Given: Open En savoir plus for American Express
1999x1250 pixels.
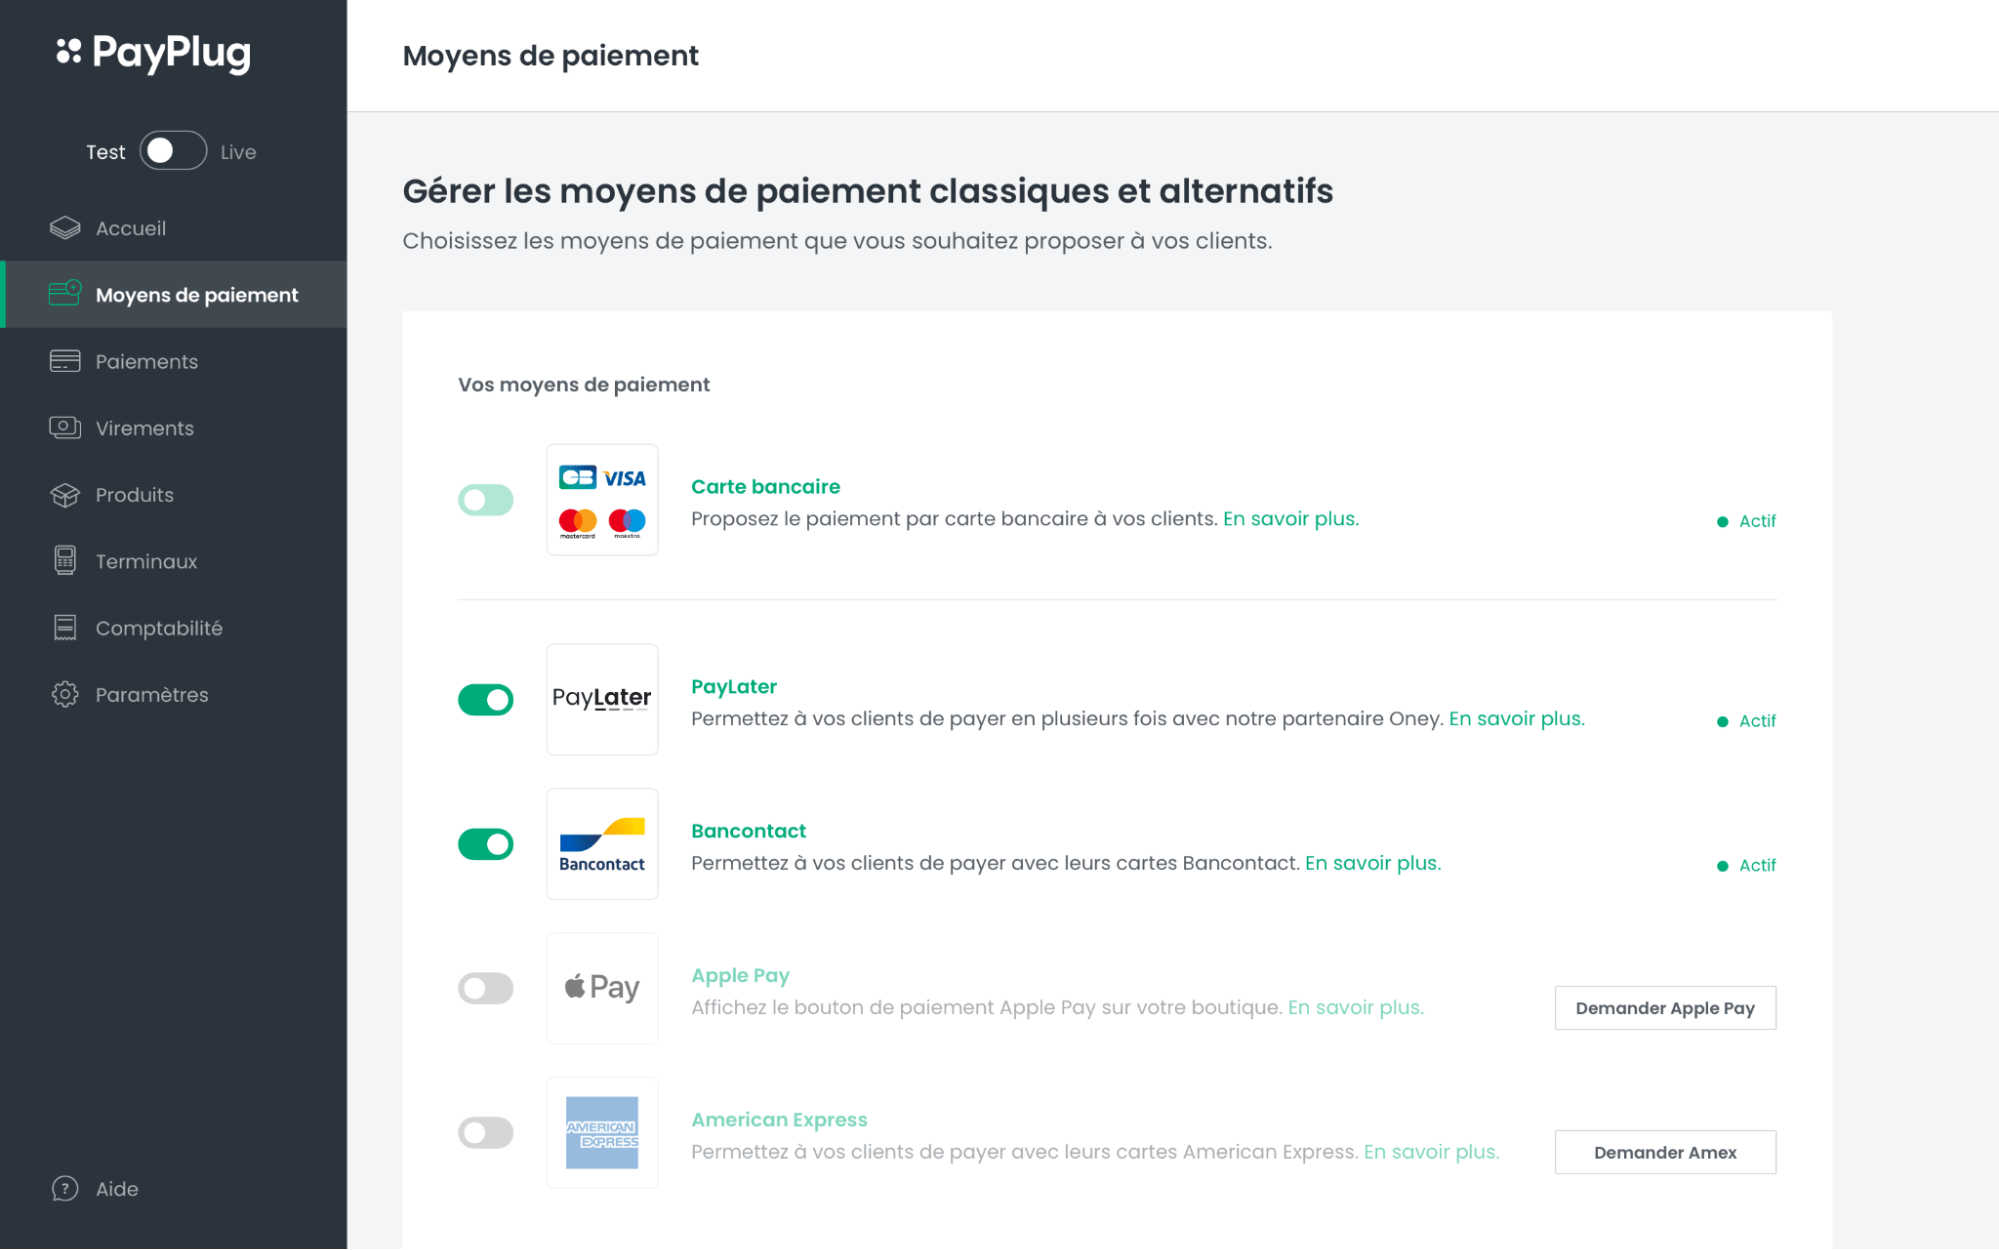Looking at the screenshot, I should pos(1430,1151).
